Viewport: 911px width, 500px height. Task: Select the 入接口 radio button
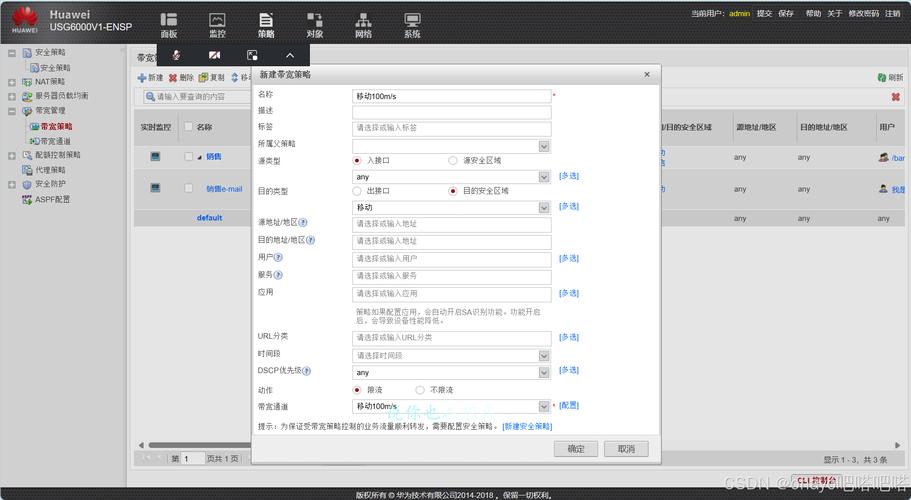click(357, 160)
